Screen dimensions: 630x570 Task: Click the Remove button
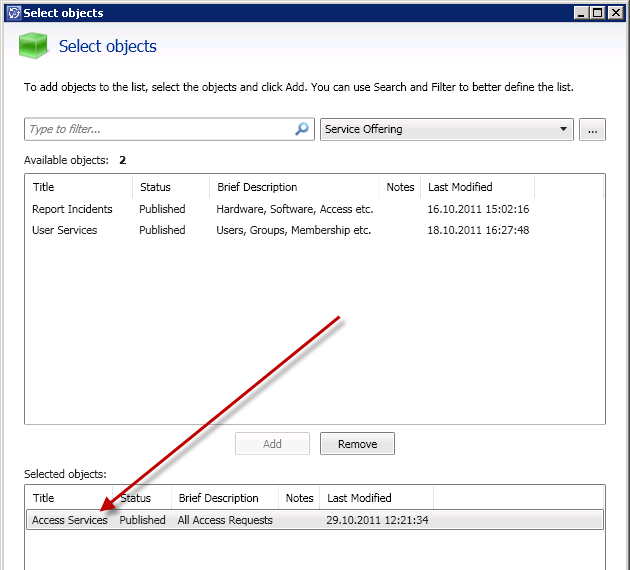tap(357, 444)
